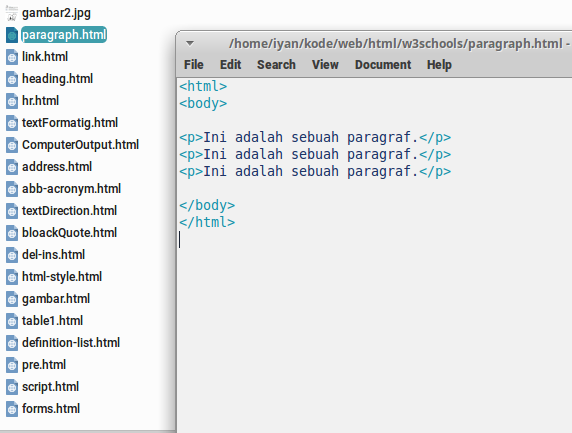Viewport: 572px width, 433px height.
Task: Click the first paragraf line in editor
Action: (315, 138)
